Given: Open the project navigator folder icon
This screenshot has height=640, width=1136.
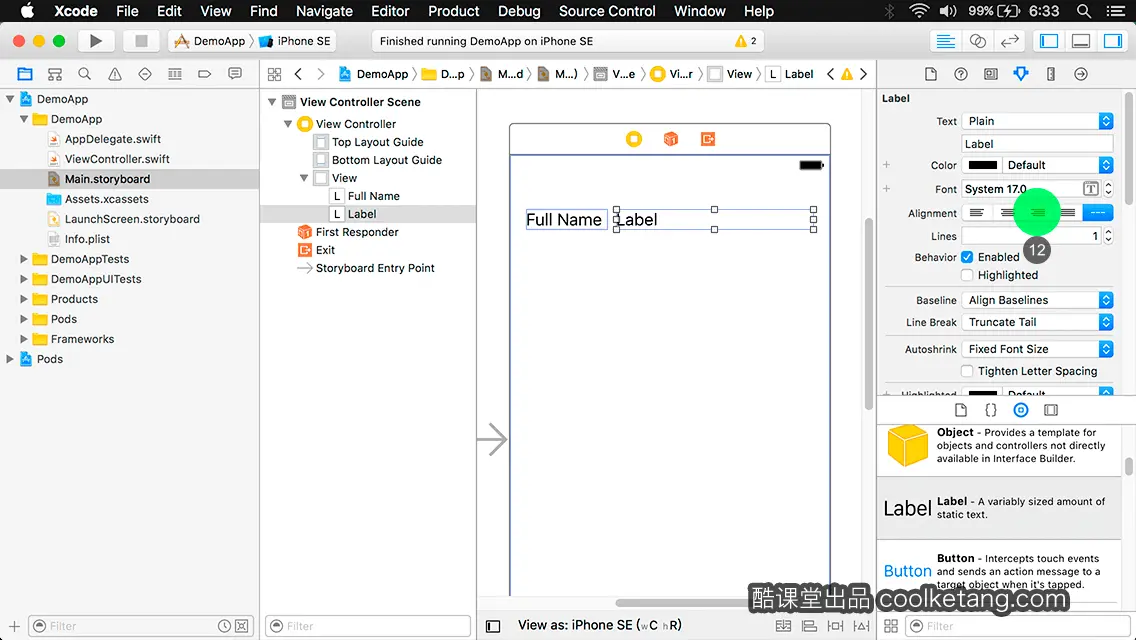Looking at the screenshot, I should tap(25, 74).
